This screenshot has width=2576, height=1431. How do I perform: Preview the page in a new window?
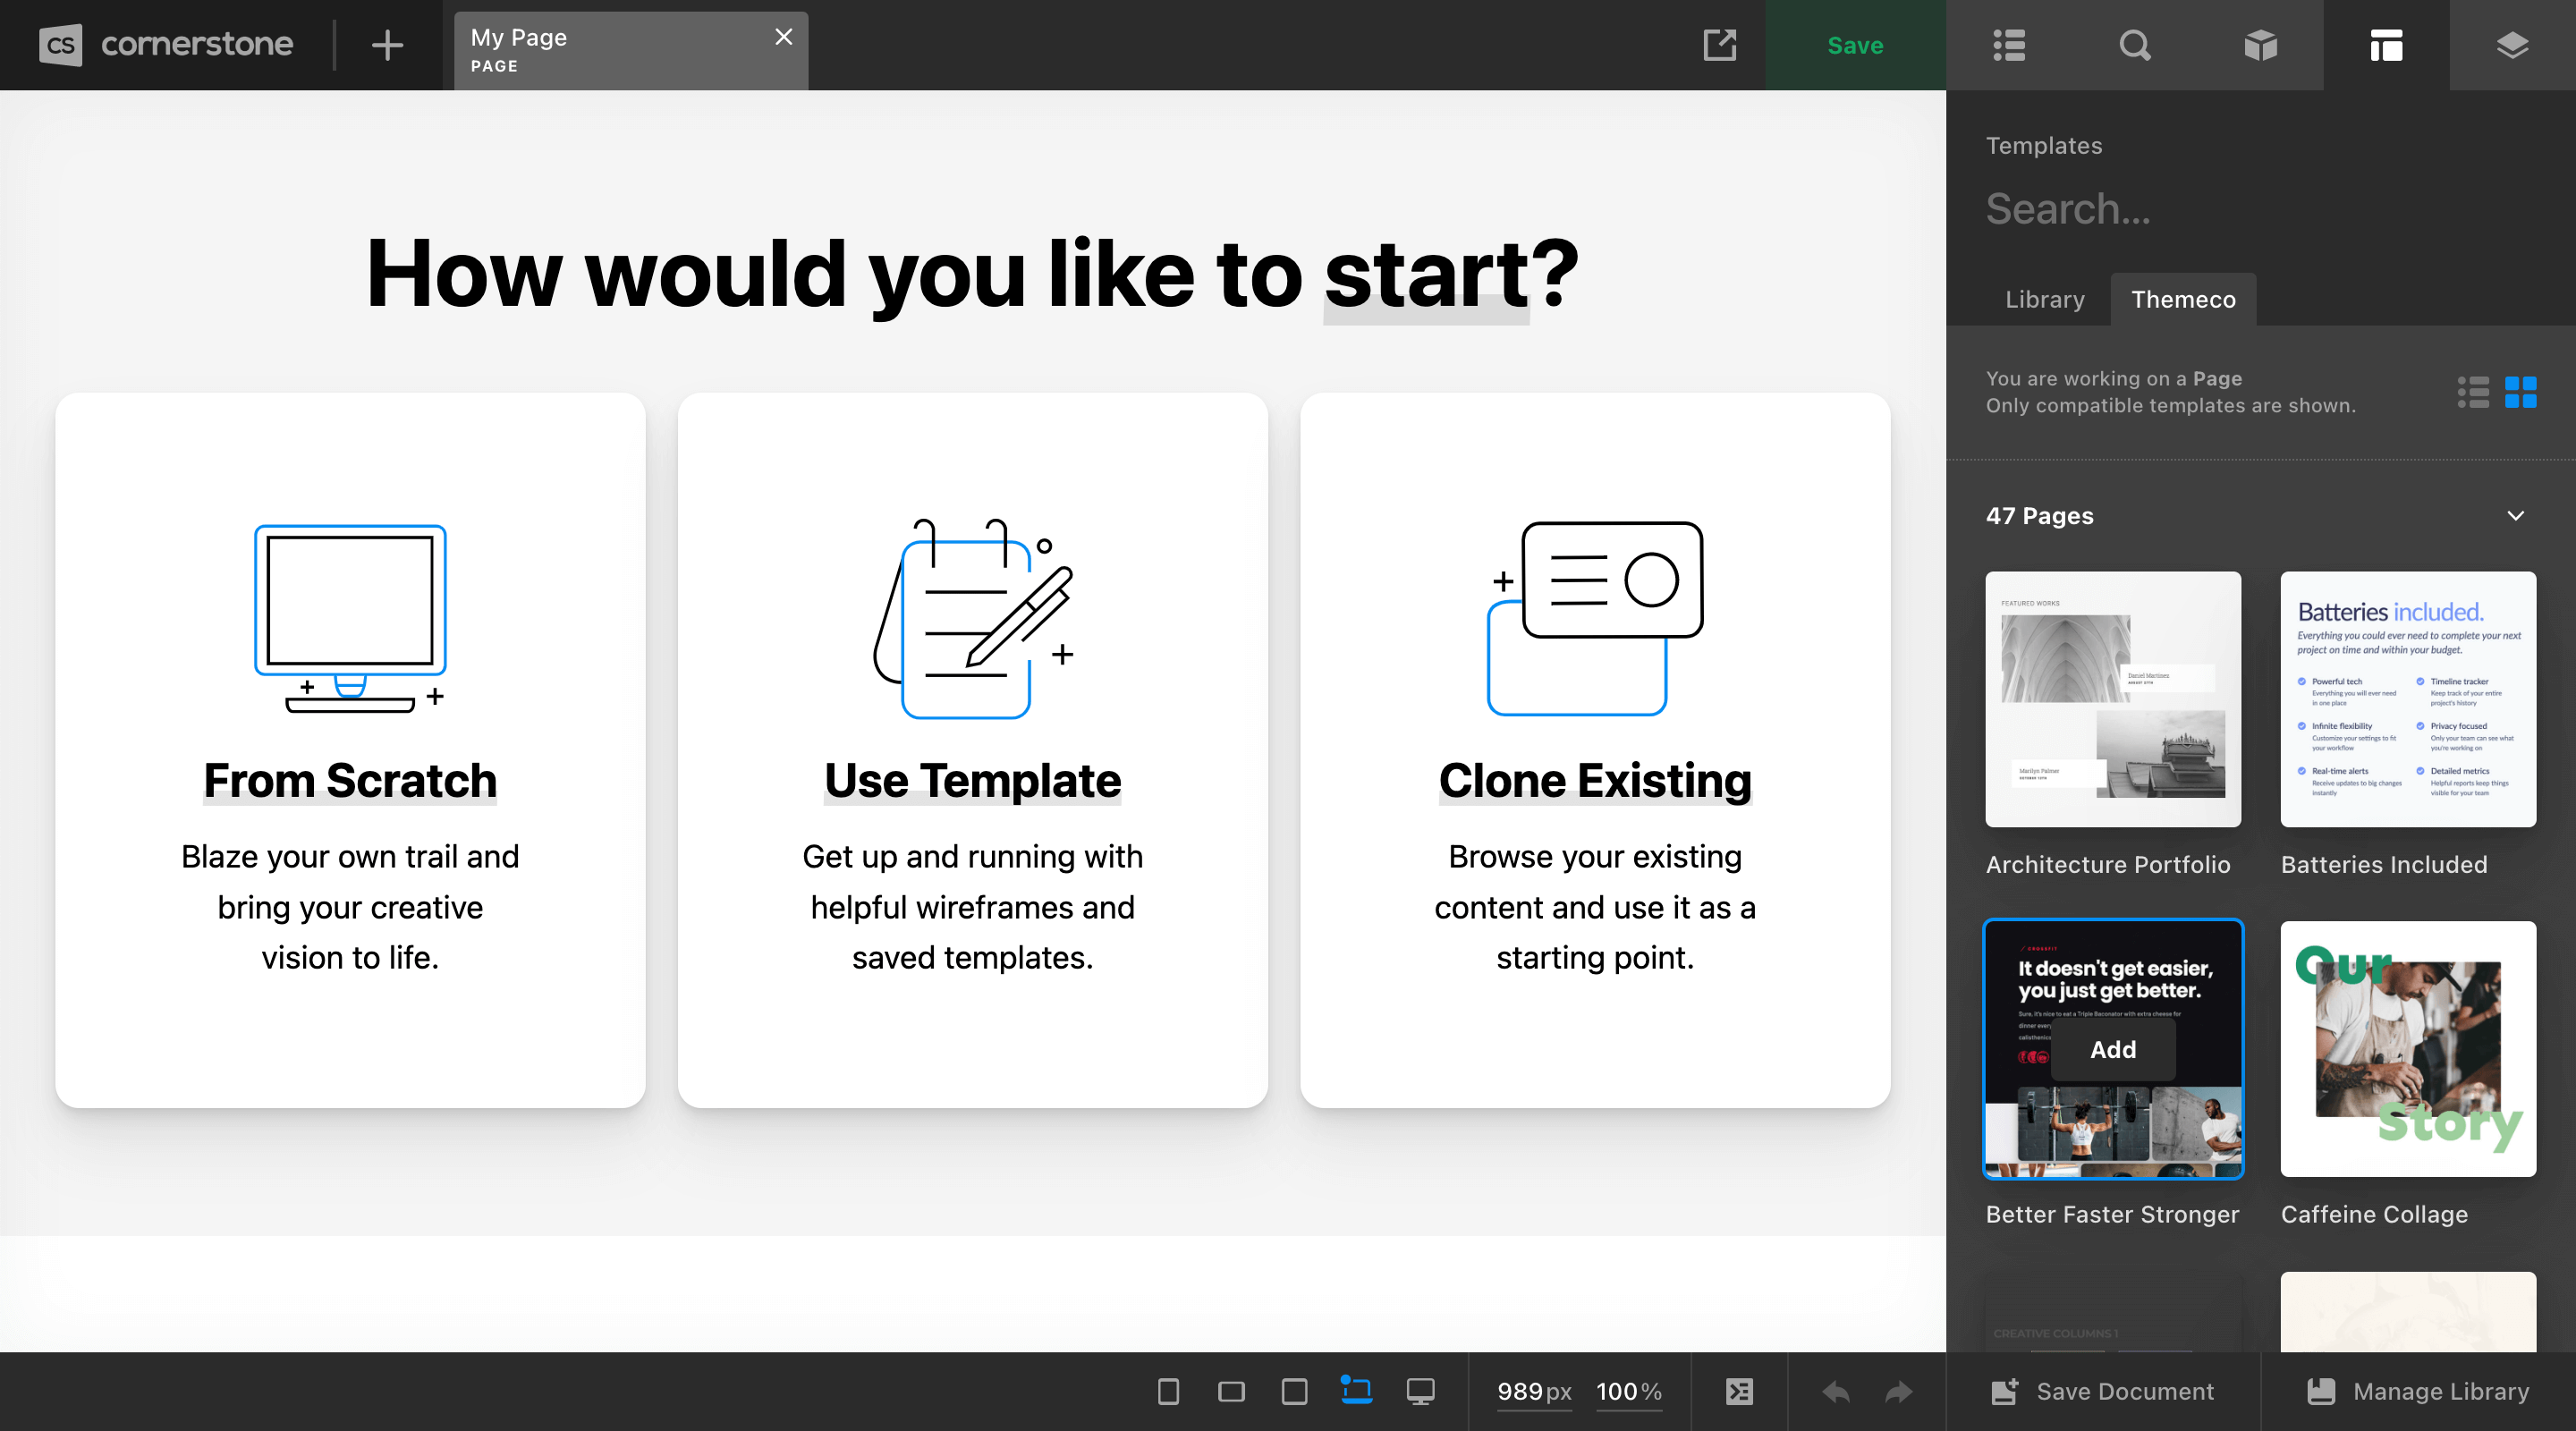point(1719,45)
